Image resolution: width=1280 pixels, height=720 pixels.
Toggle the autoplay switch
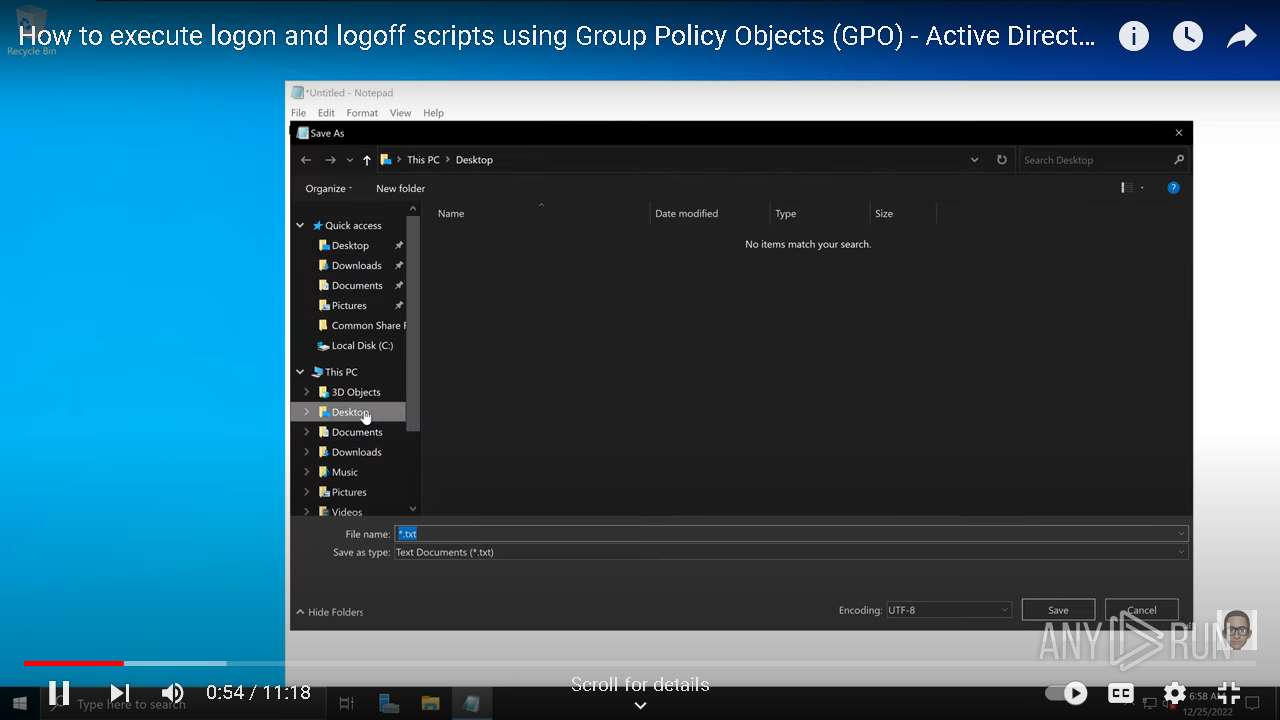(1067, 692)
